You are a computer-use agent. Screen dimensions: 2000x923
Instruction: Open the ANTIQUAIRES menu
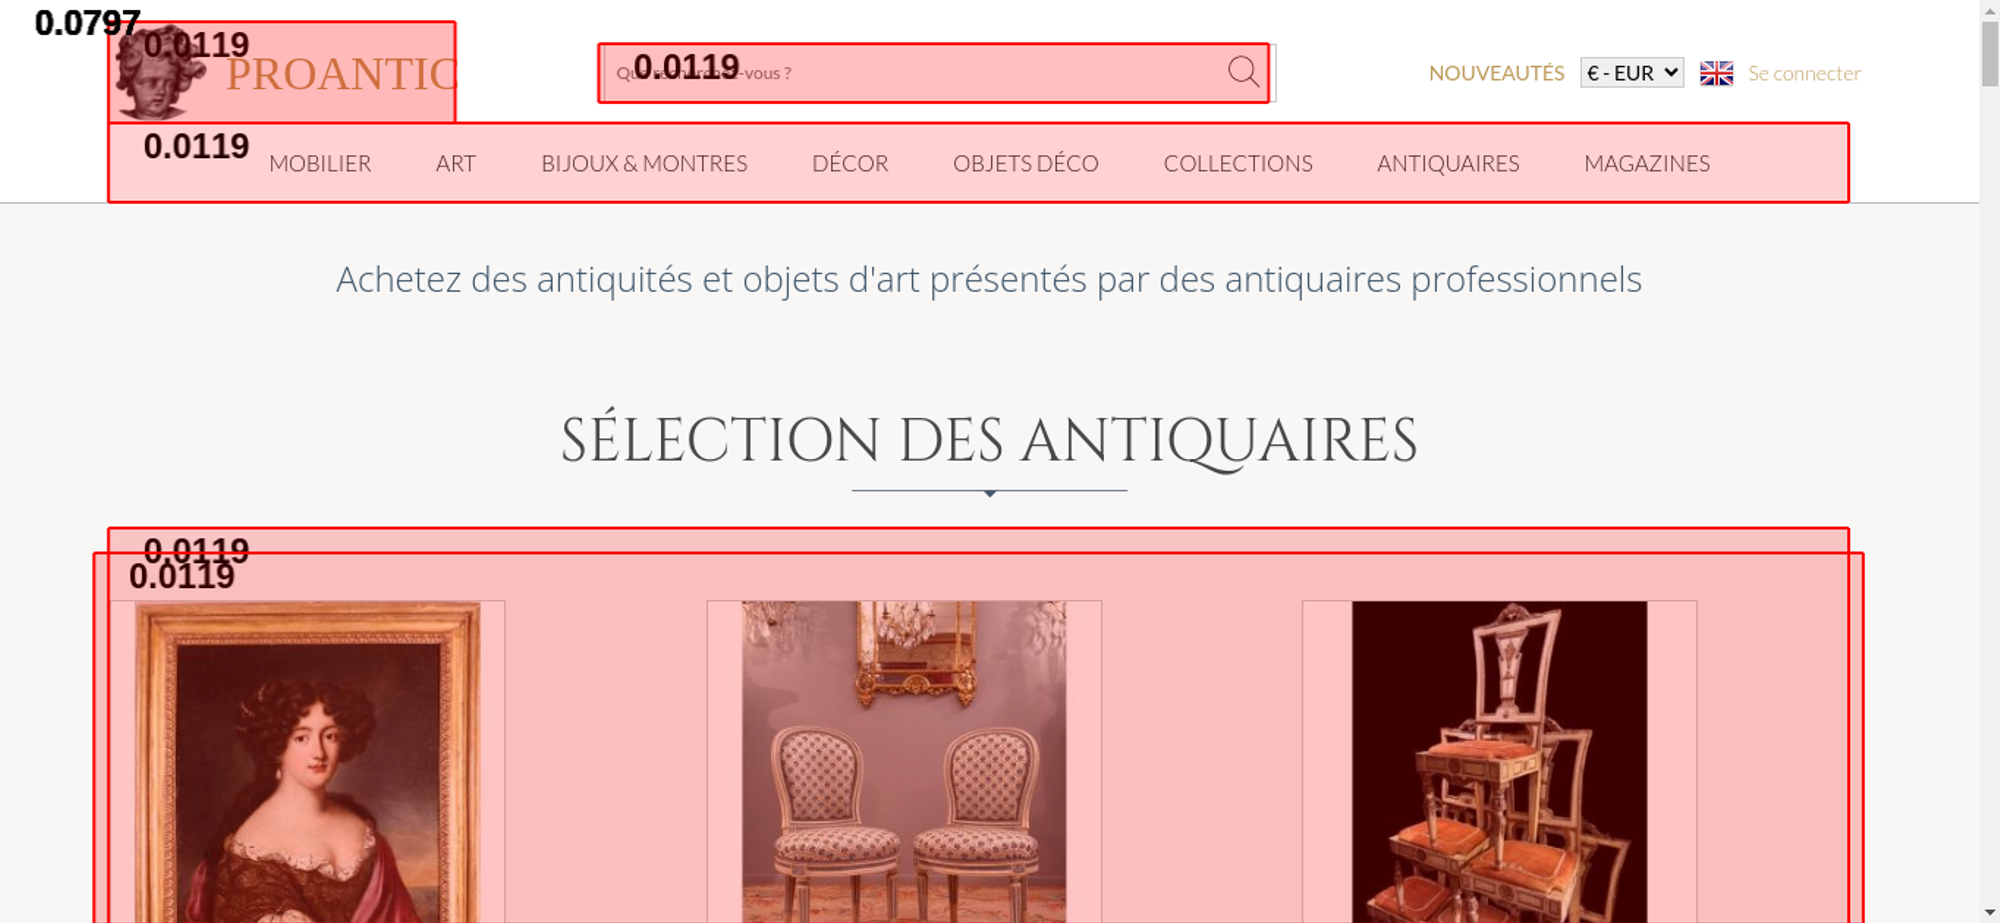pos(1448,163)
